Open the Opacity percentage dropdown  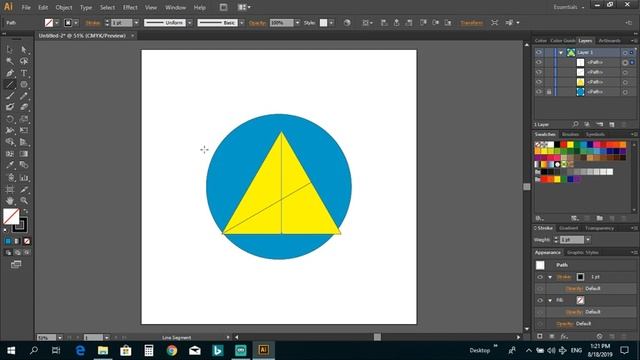[297, 23]
